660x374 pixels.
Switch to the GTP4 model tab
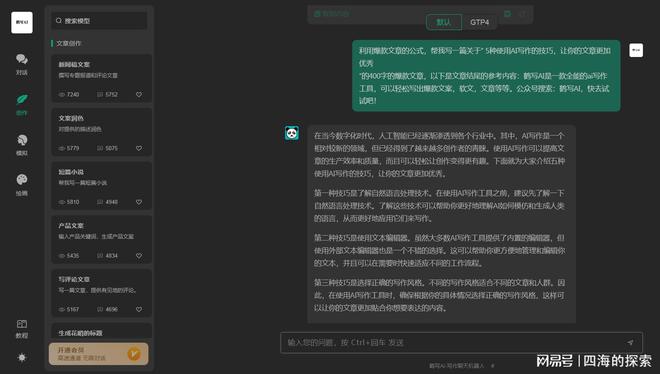479,22
